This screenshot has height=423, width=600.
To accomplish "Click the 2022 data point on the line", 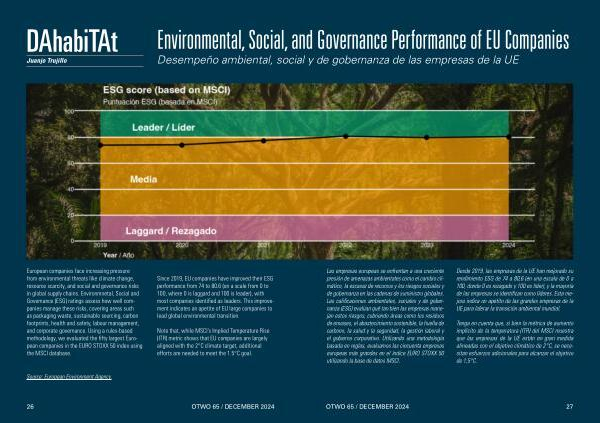I will (346, 136).
